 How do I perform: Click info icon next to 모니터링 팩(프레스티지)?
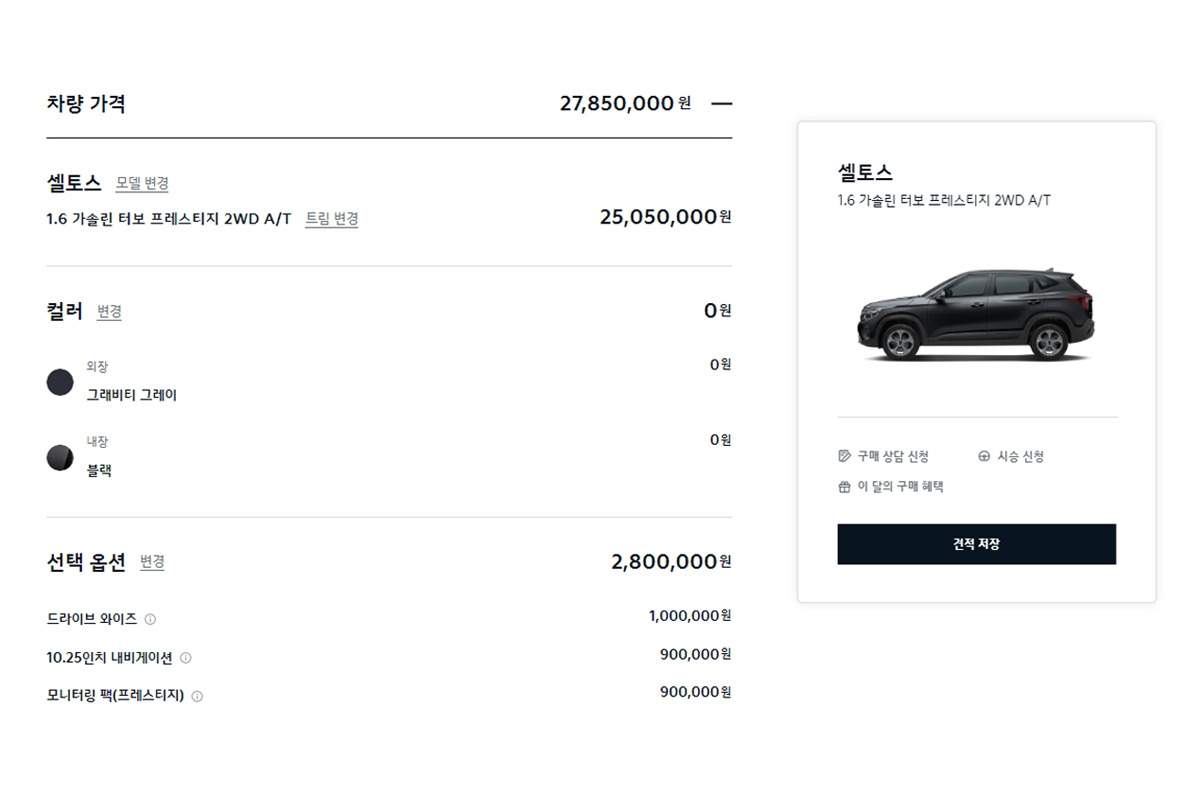(x=197, y=697)
